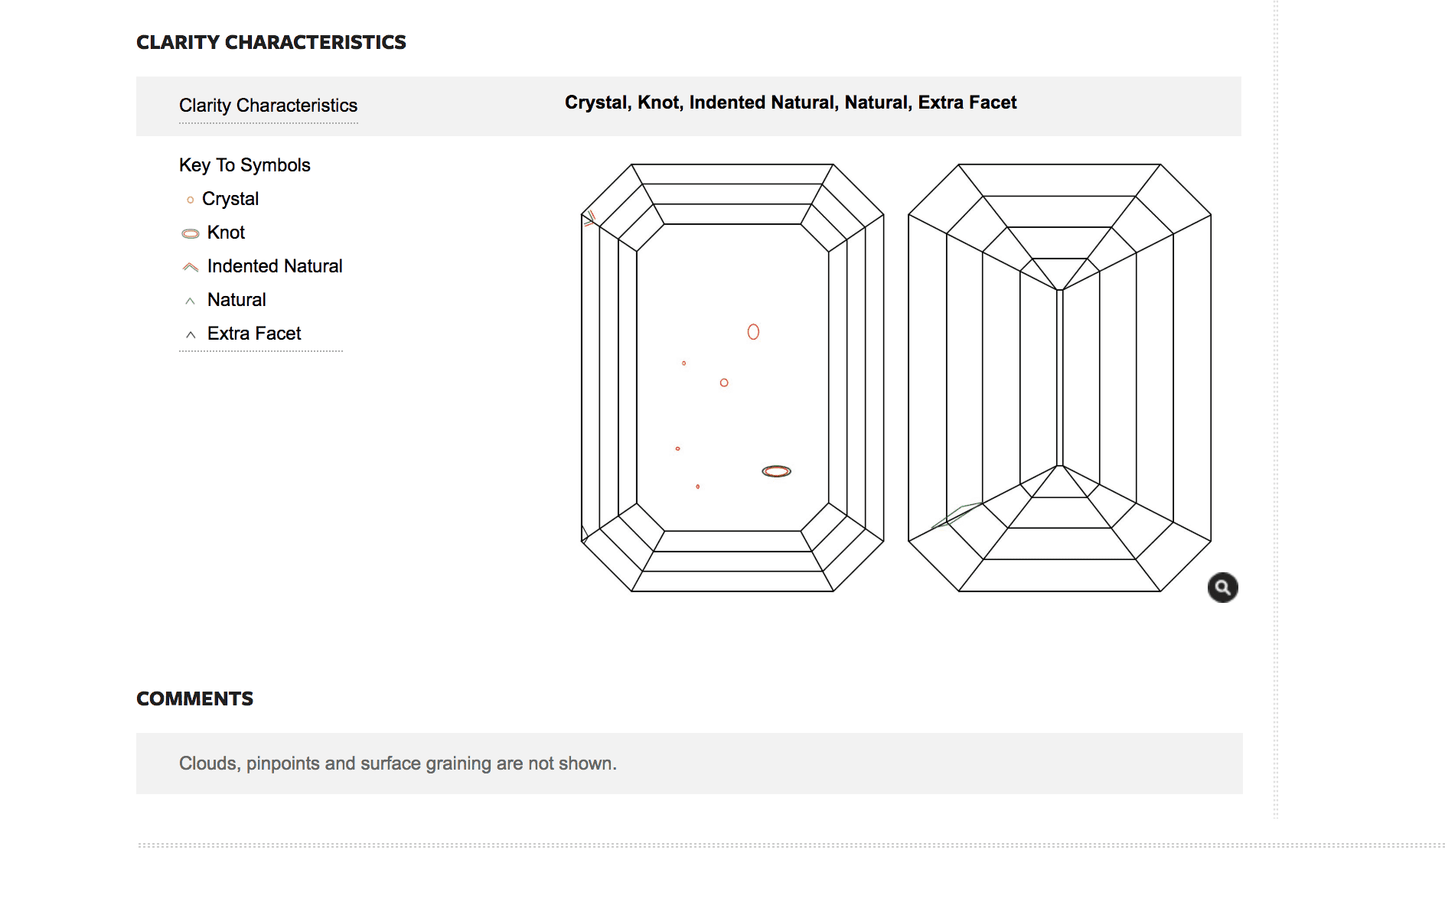Viewport: 1445px width, 915px height.
Task: Click the bold characteristics list beginning with Crystal, Knot
Action: (x=790, y=102)
